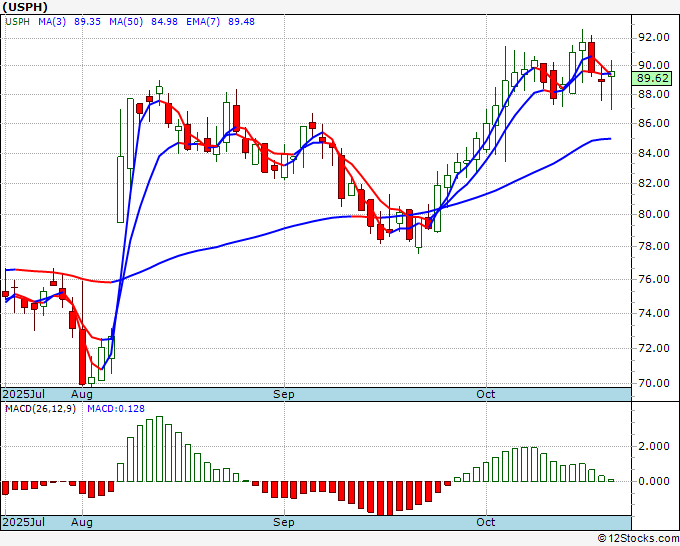Image resolution: width=680 pixels, height=546 pixels.
Task: Click the 2.000 MACD axis label
Action: pyautogui.click(x=653, y=446)
